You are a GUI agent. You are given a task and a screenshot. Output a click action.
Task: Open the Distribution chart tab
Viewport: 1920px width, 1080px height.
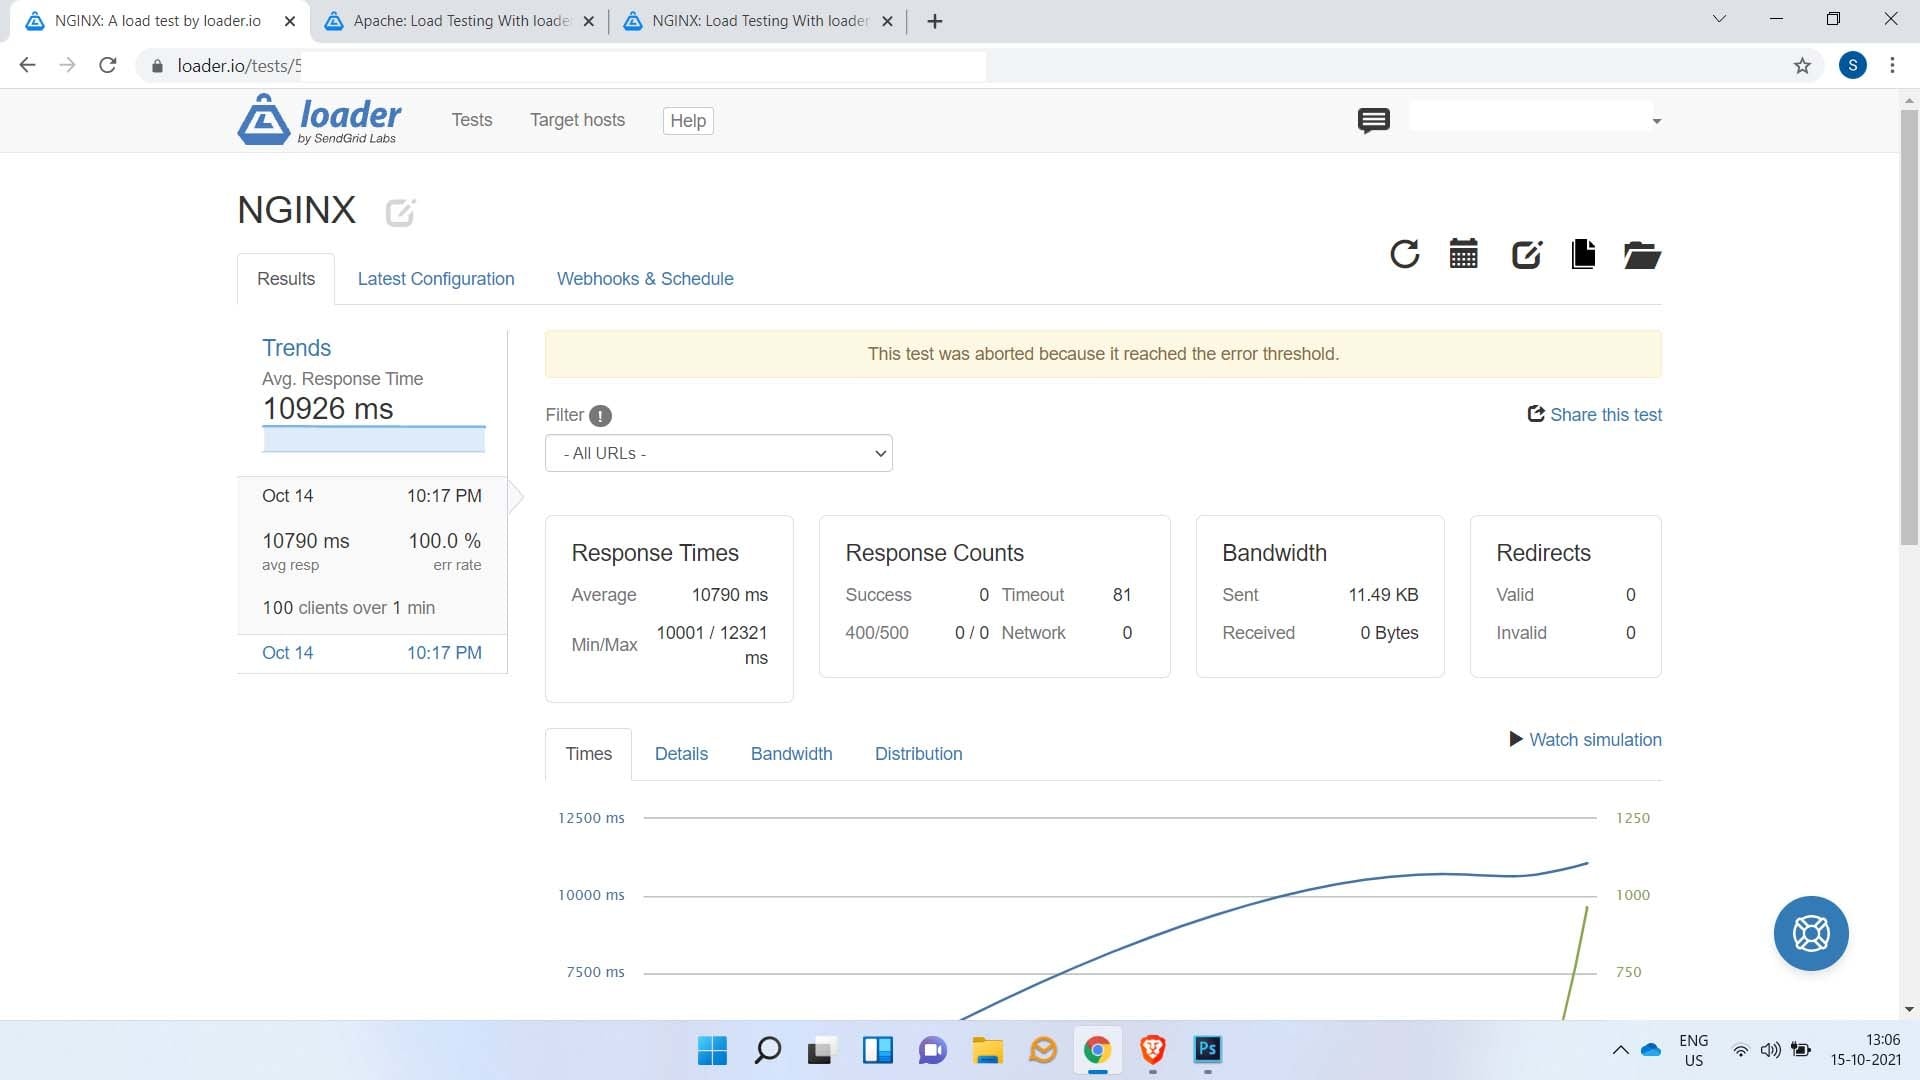click(x=918, y=754)
